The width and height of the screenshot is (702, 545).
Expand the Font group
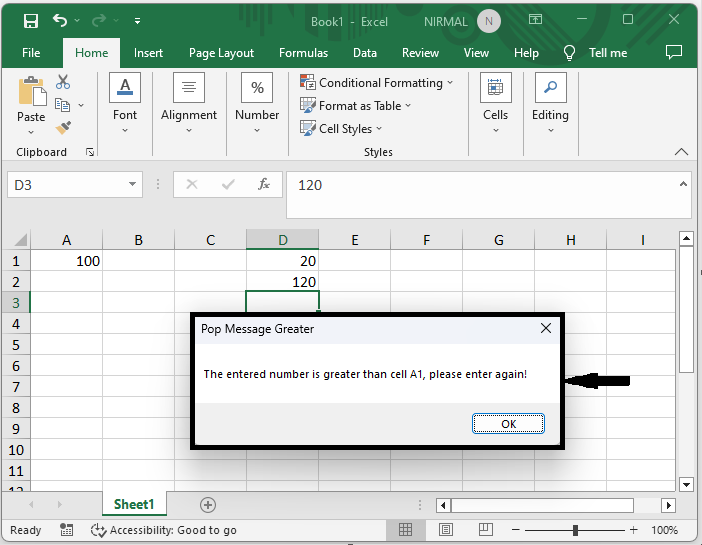(x=125, y=104)
